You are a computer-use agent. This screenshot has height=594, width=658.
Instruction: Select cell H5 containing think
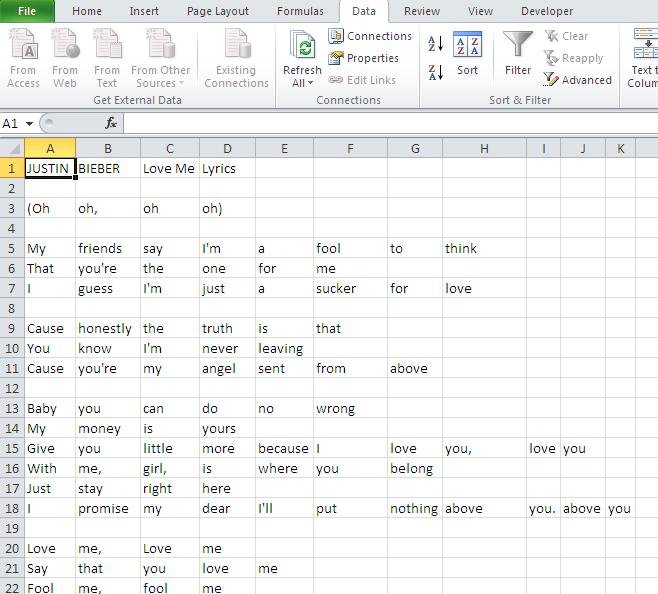[484, 249]
